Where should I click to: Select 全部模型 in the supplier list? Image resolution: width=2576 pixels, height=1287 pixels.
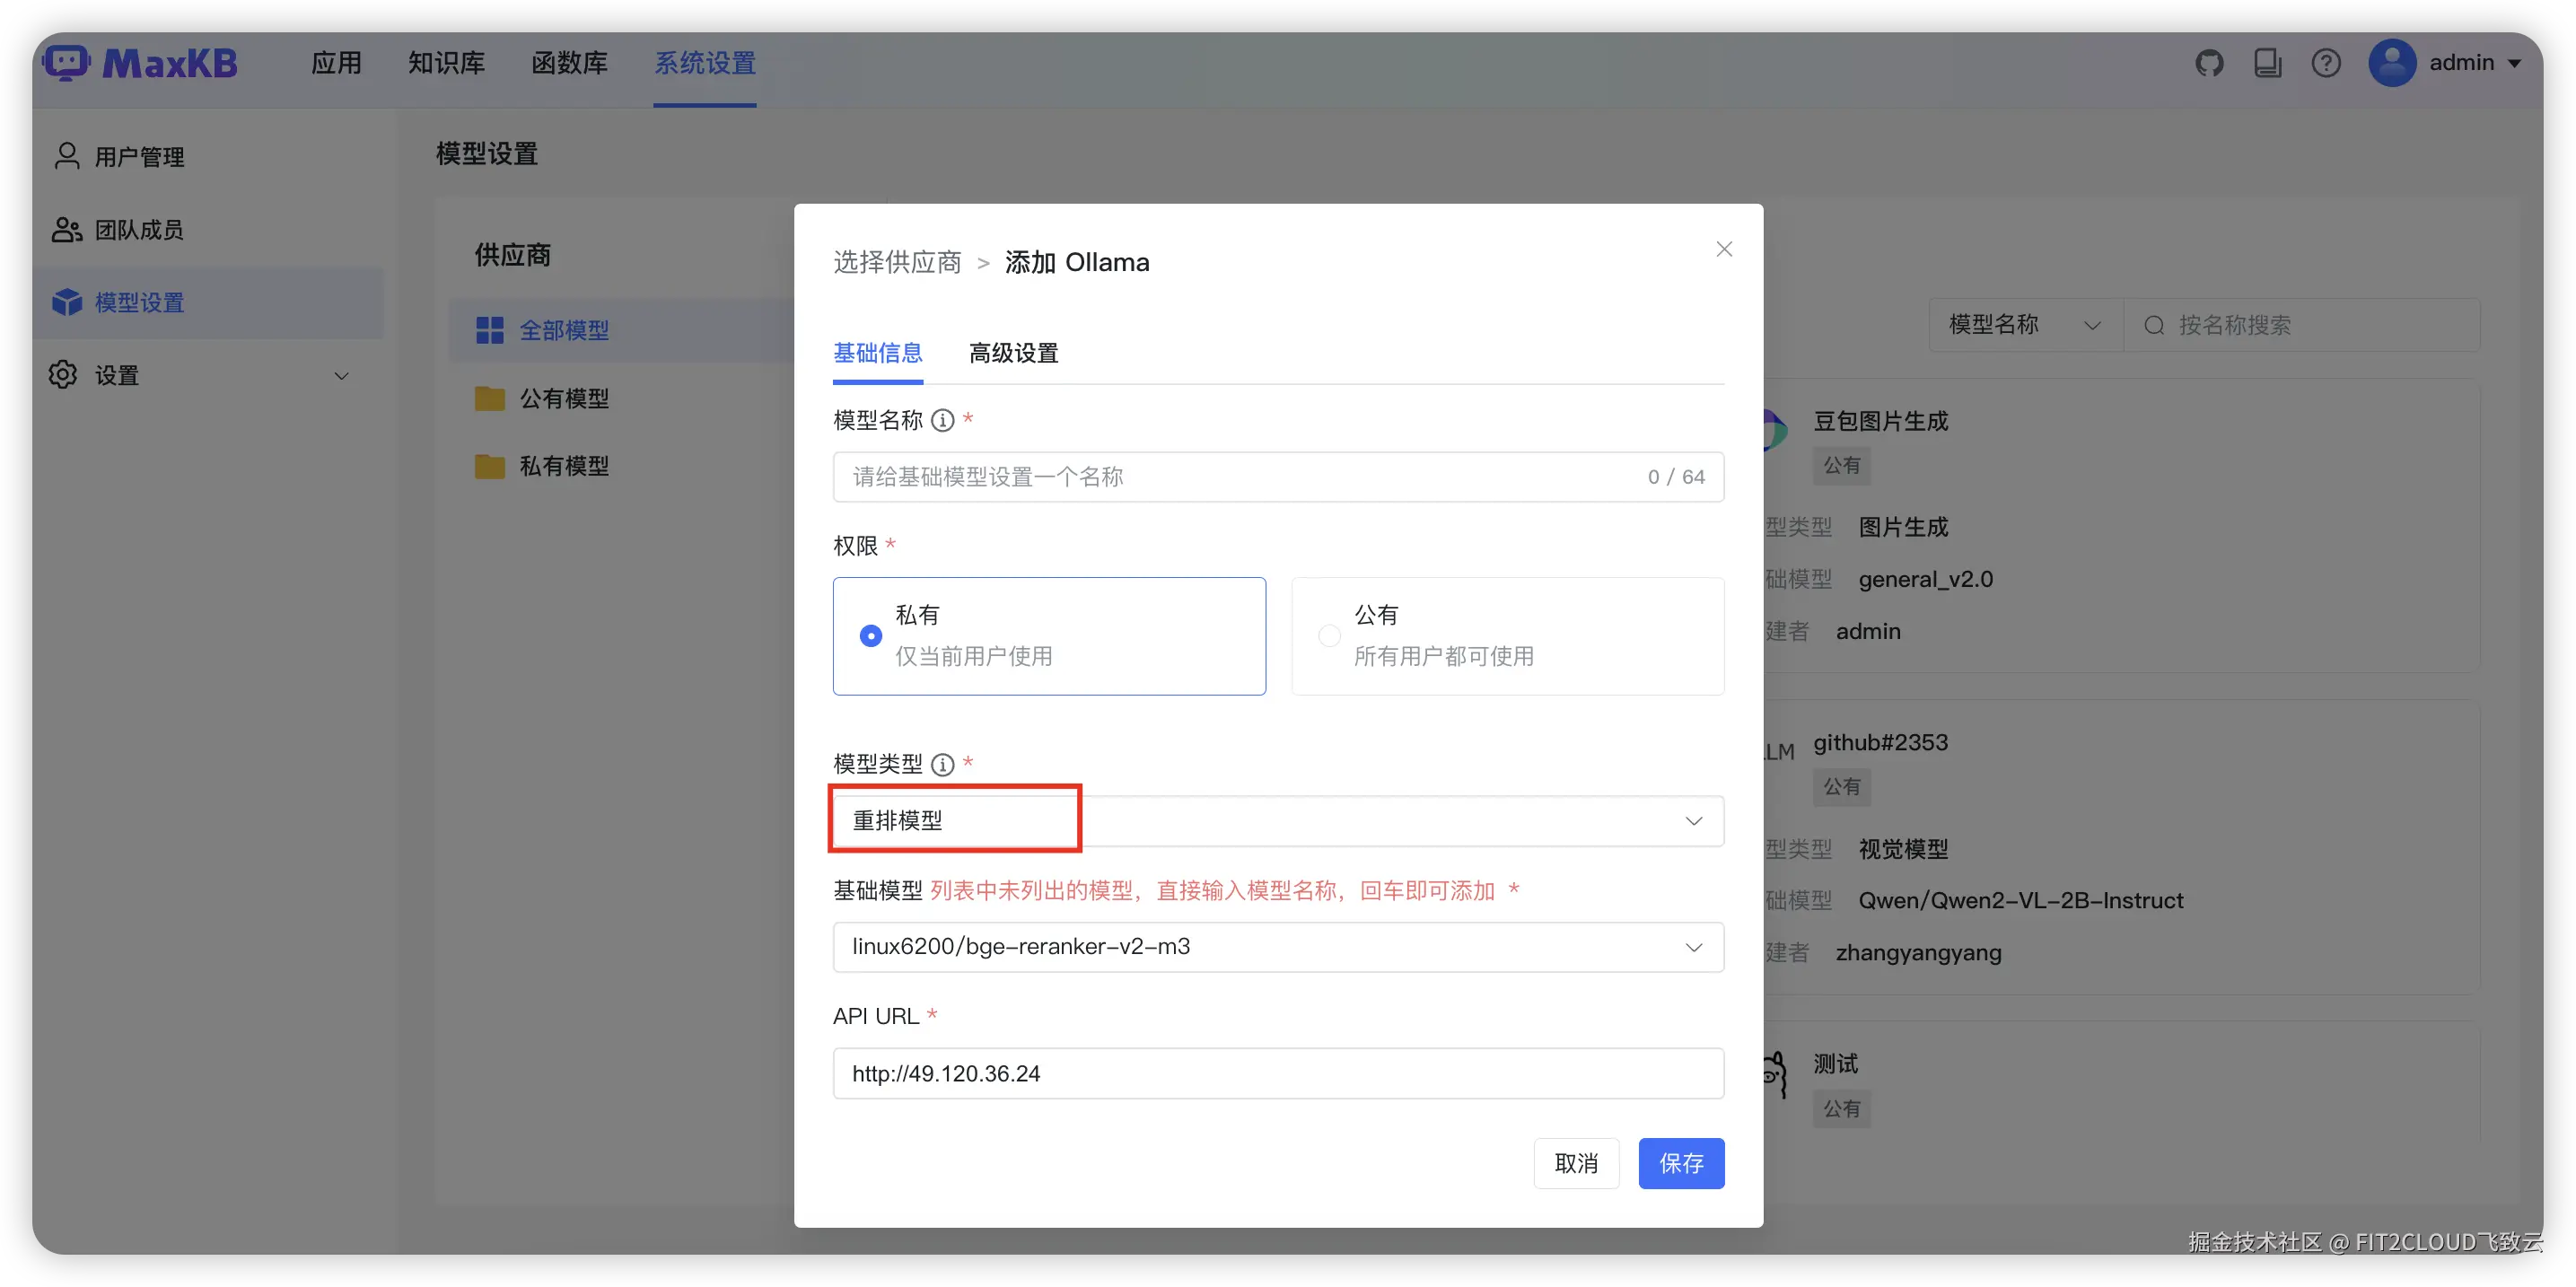click(620, 330)
